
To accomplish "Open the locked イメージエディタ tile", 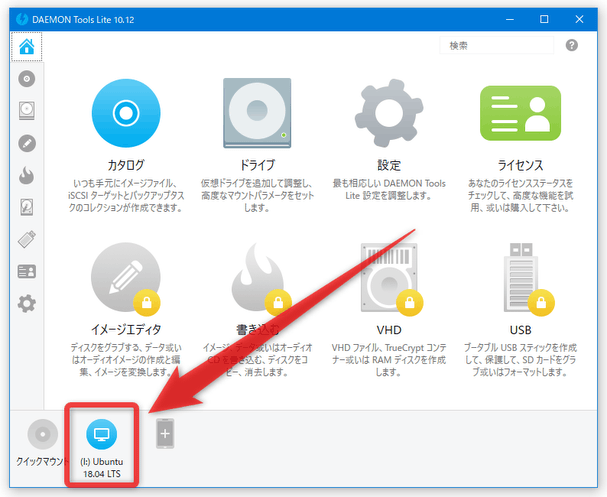I will (x=126, y=278).
